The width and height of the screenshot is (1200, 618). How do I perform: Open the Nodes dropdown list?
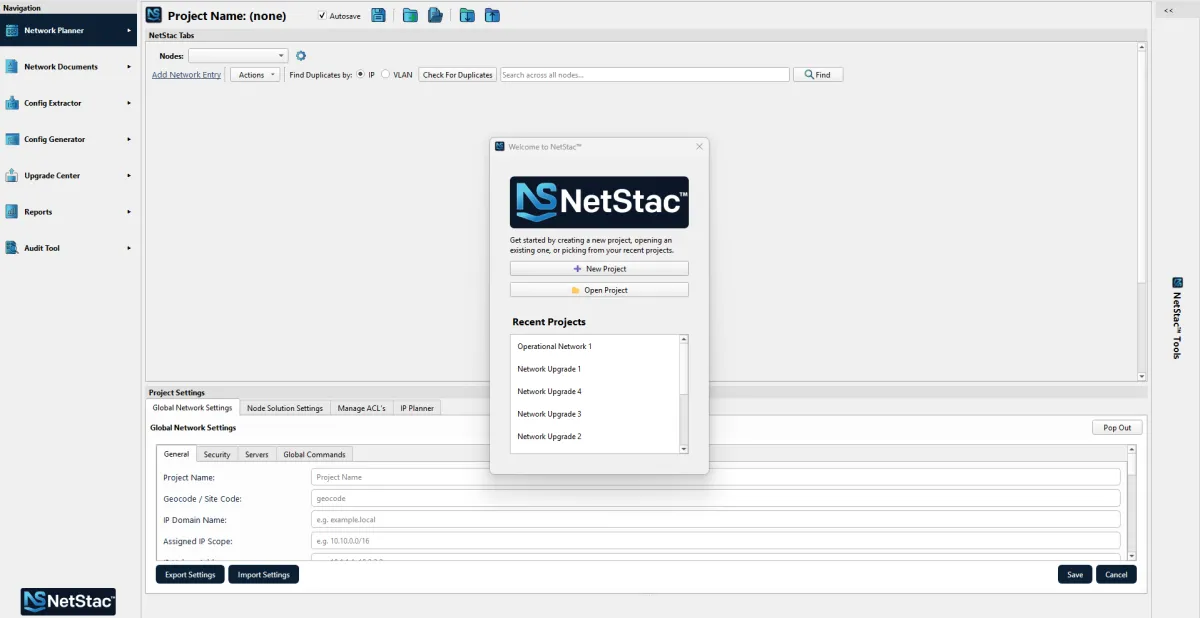tap(238, 56)
